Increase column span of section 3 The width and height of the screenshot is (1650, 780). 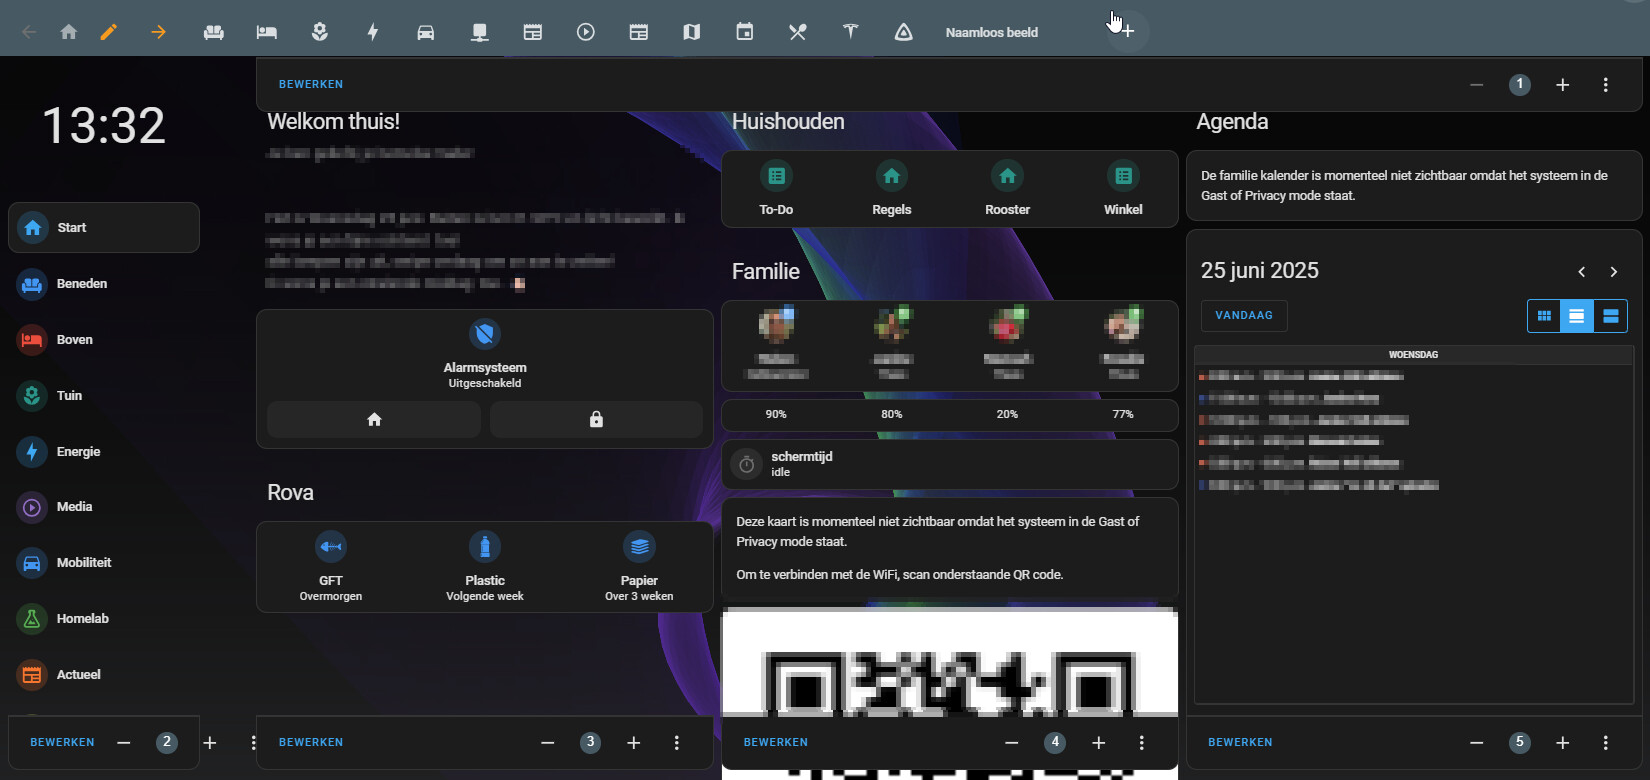click(634, 743)
